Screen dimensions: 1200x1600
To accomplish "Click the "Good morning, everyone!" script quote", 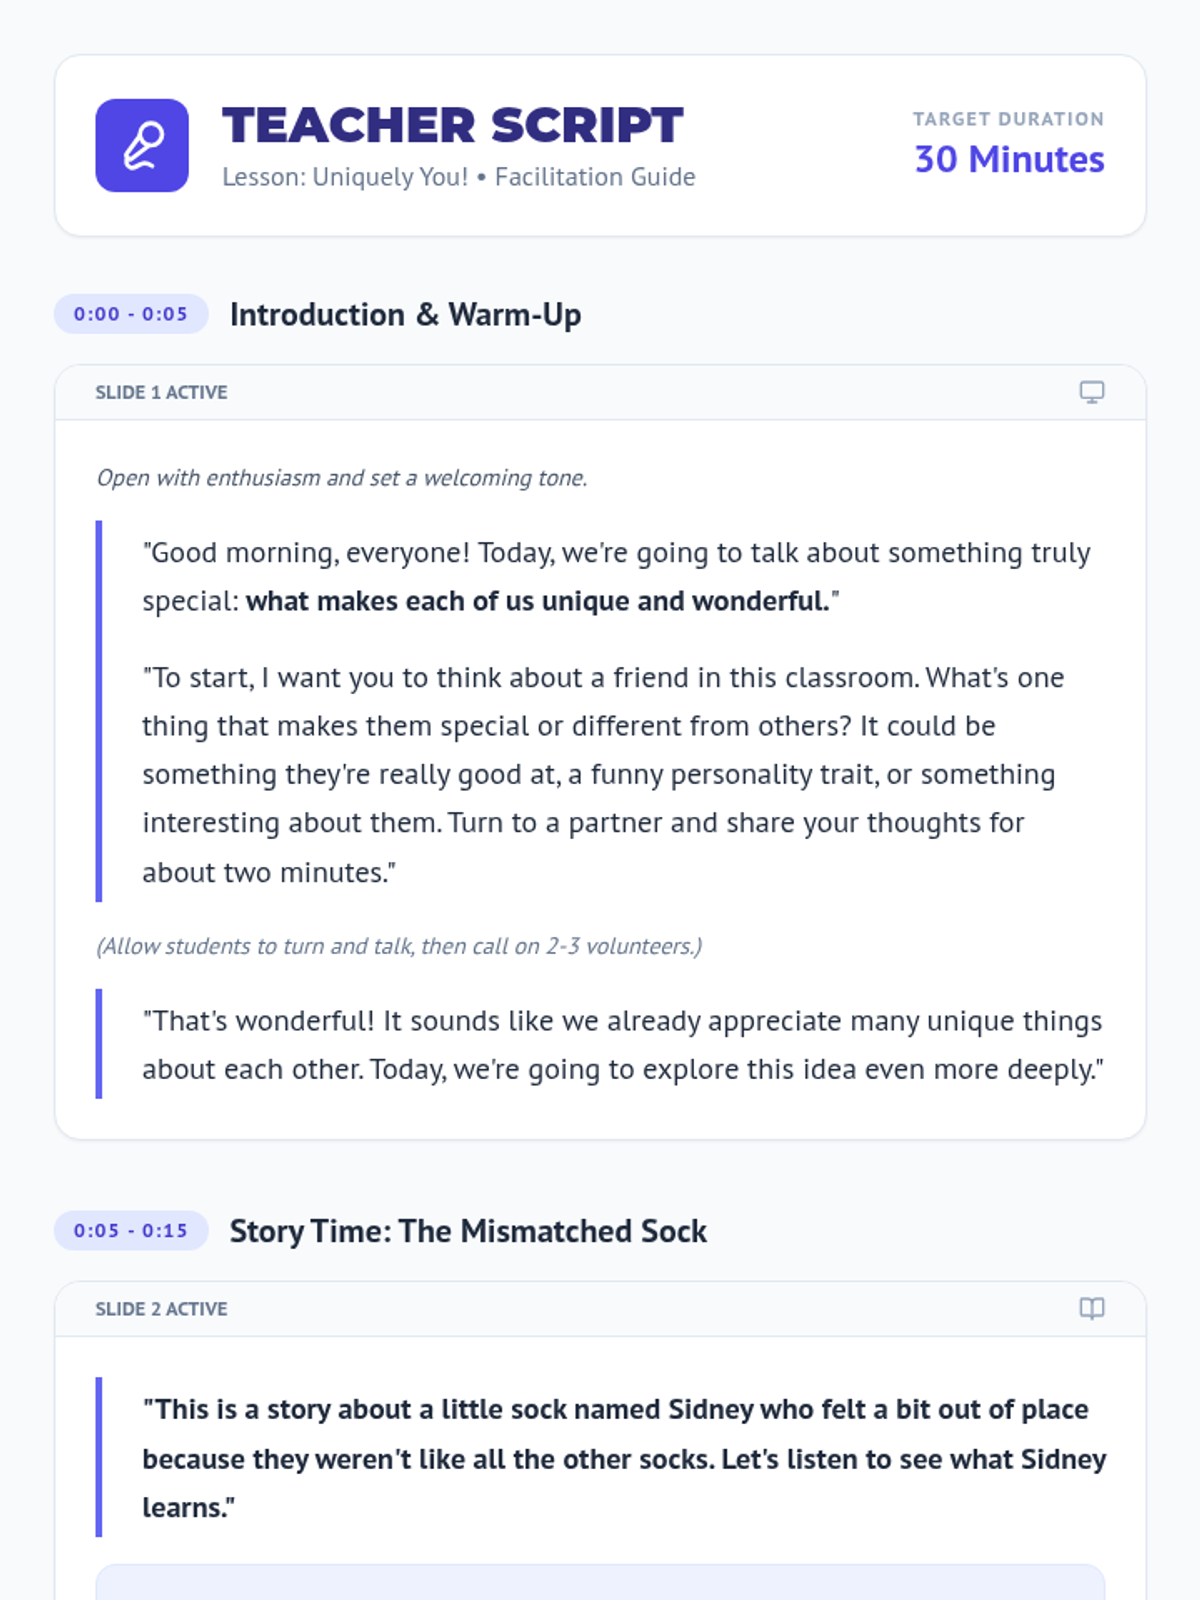I will [x=615, y=554].
